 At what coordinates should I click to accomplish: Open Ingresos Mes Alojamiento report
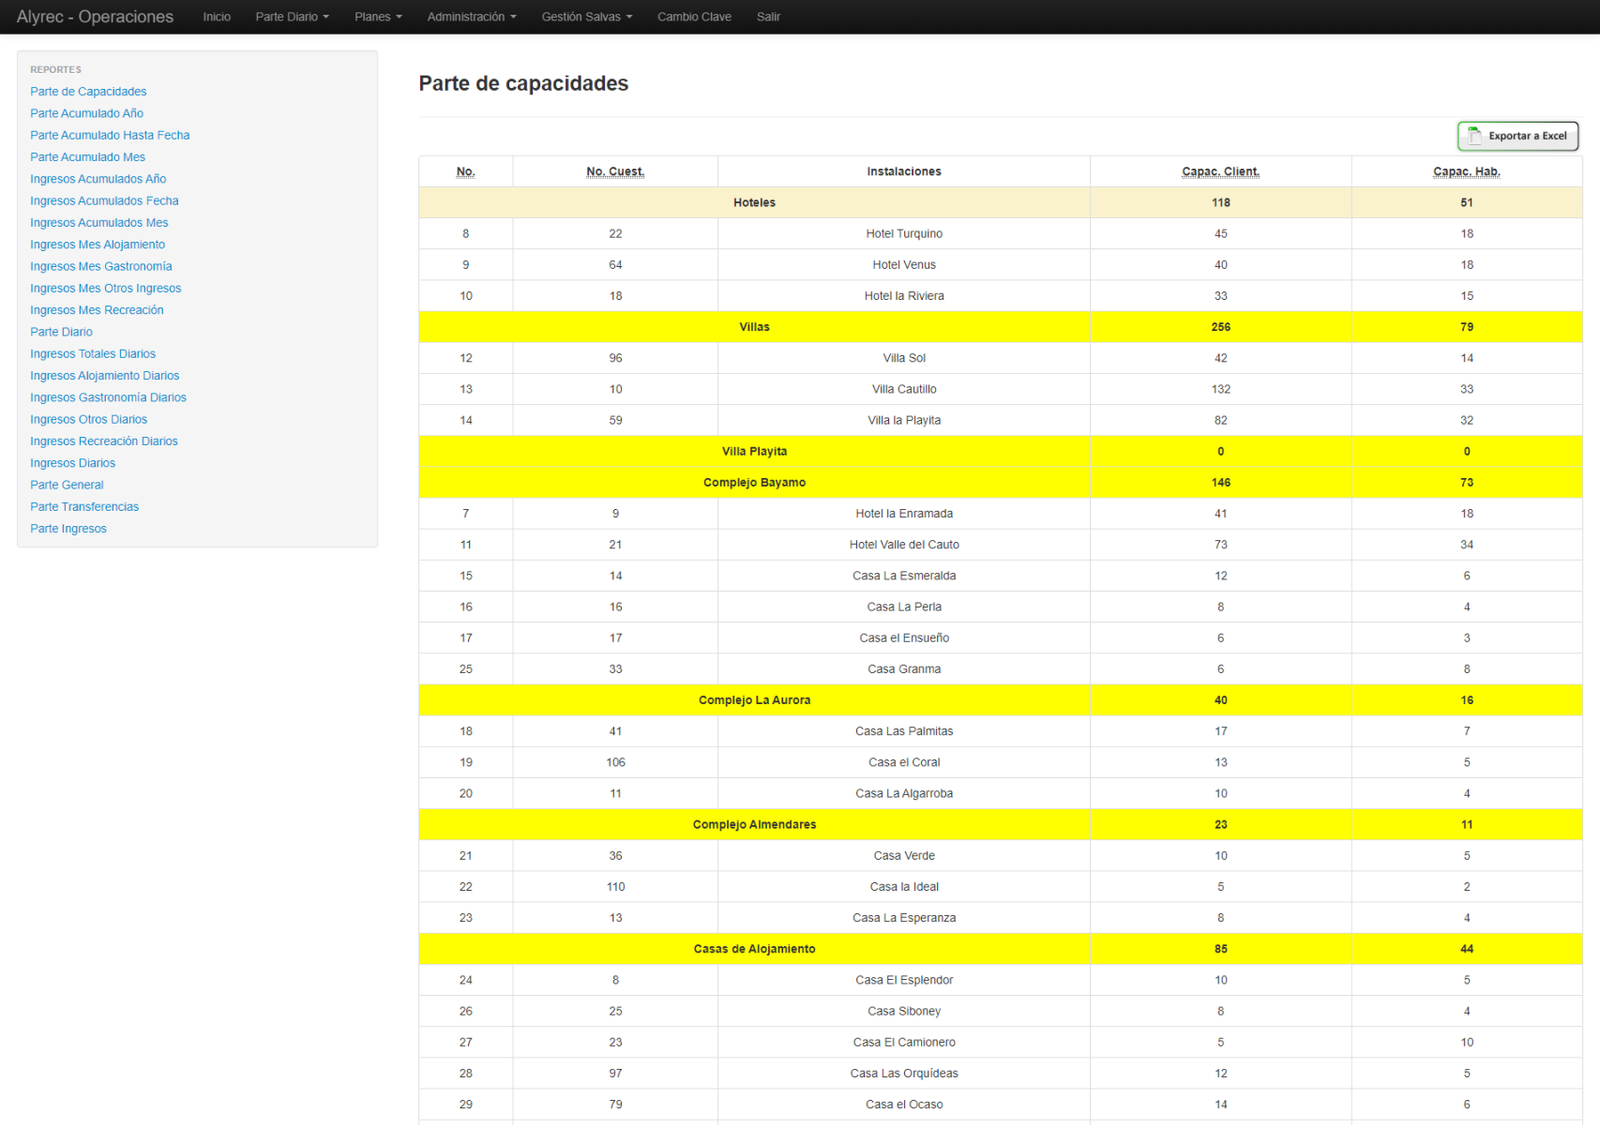click(x=98, y=244)
